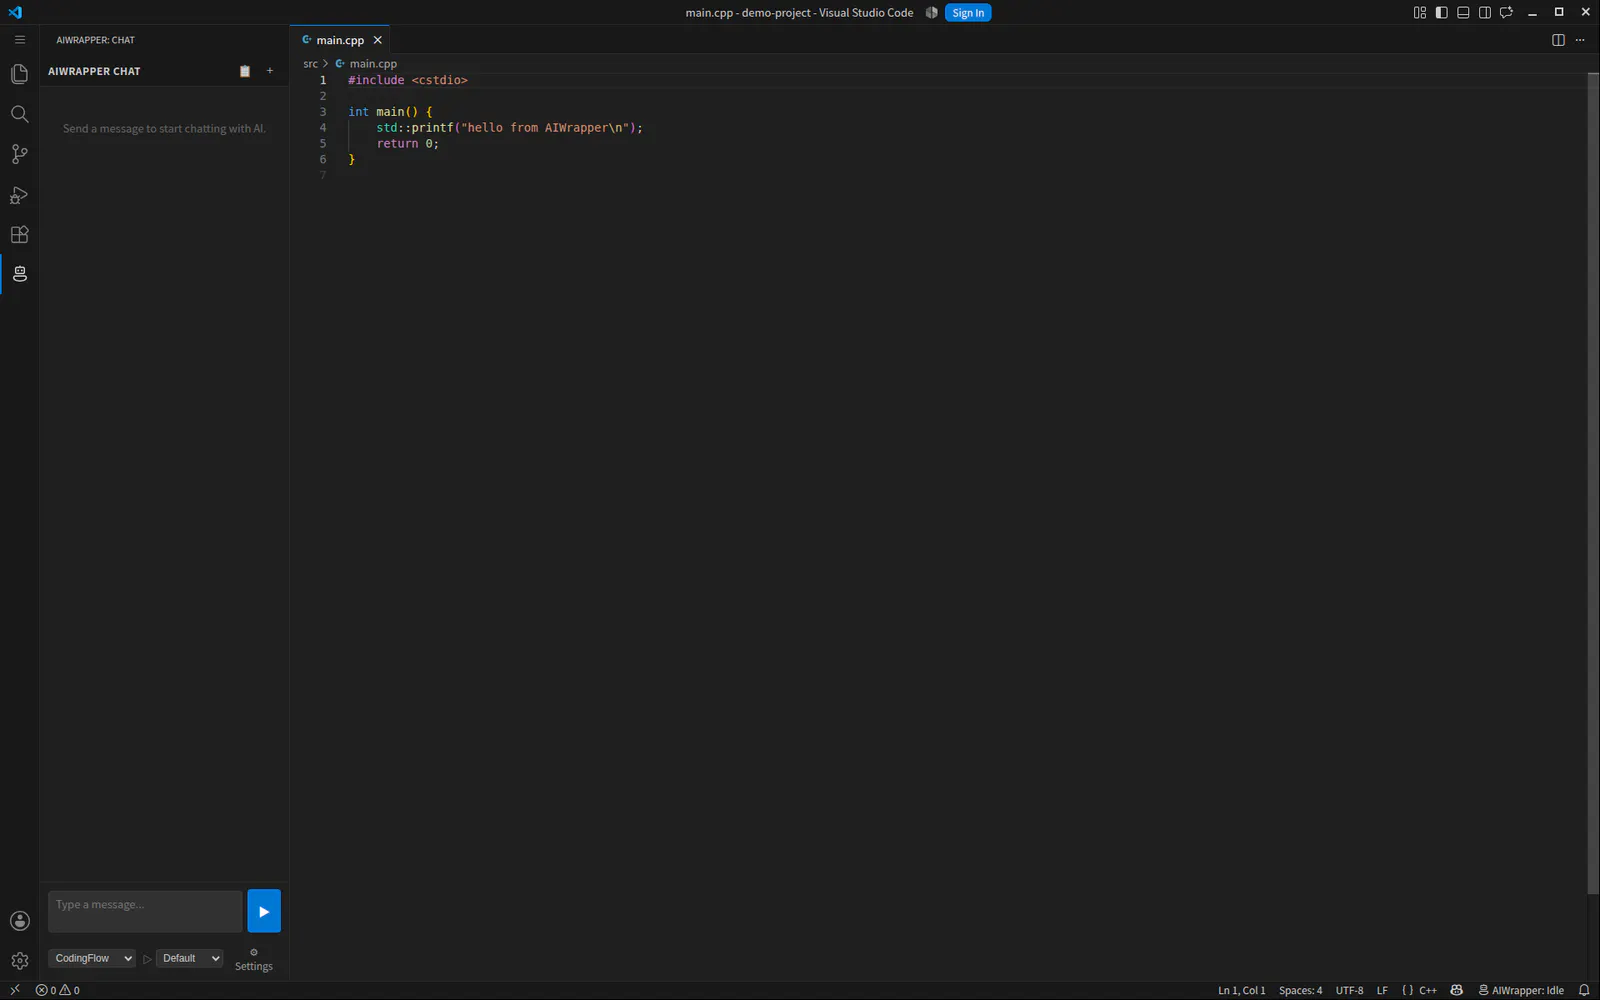Click the AIWrapper: Idle status item

pyautogui.click(x=1521, y=990)
